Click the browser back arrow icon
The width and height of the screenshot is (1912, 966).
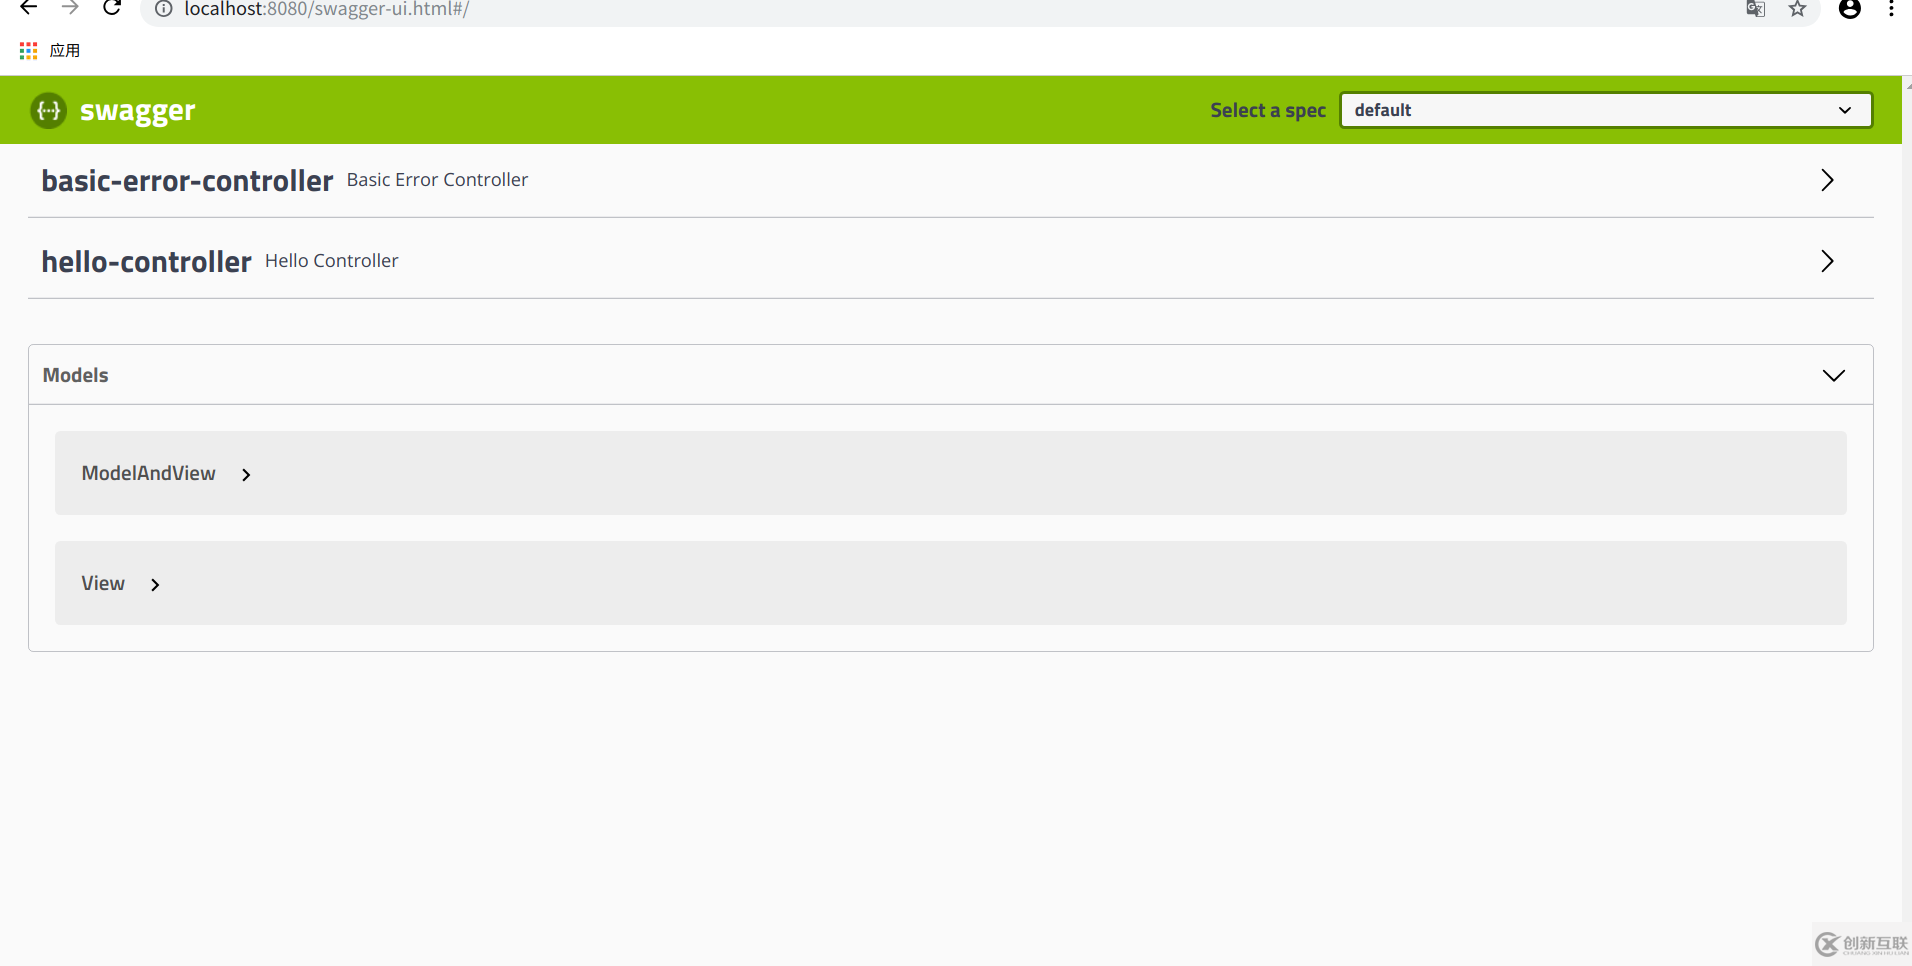click(27, 10)
